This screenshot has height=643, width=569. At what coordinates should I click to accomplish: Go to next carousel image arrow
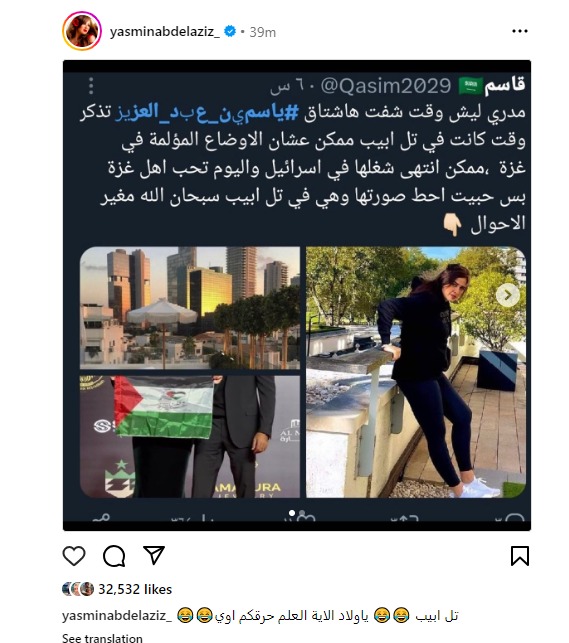pos(508,295)
